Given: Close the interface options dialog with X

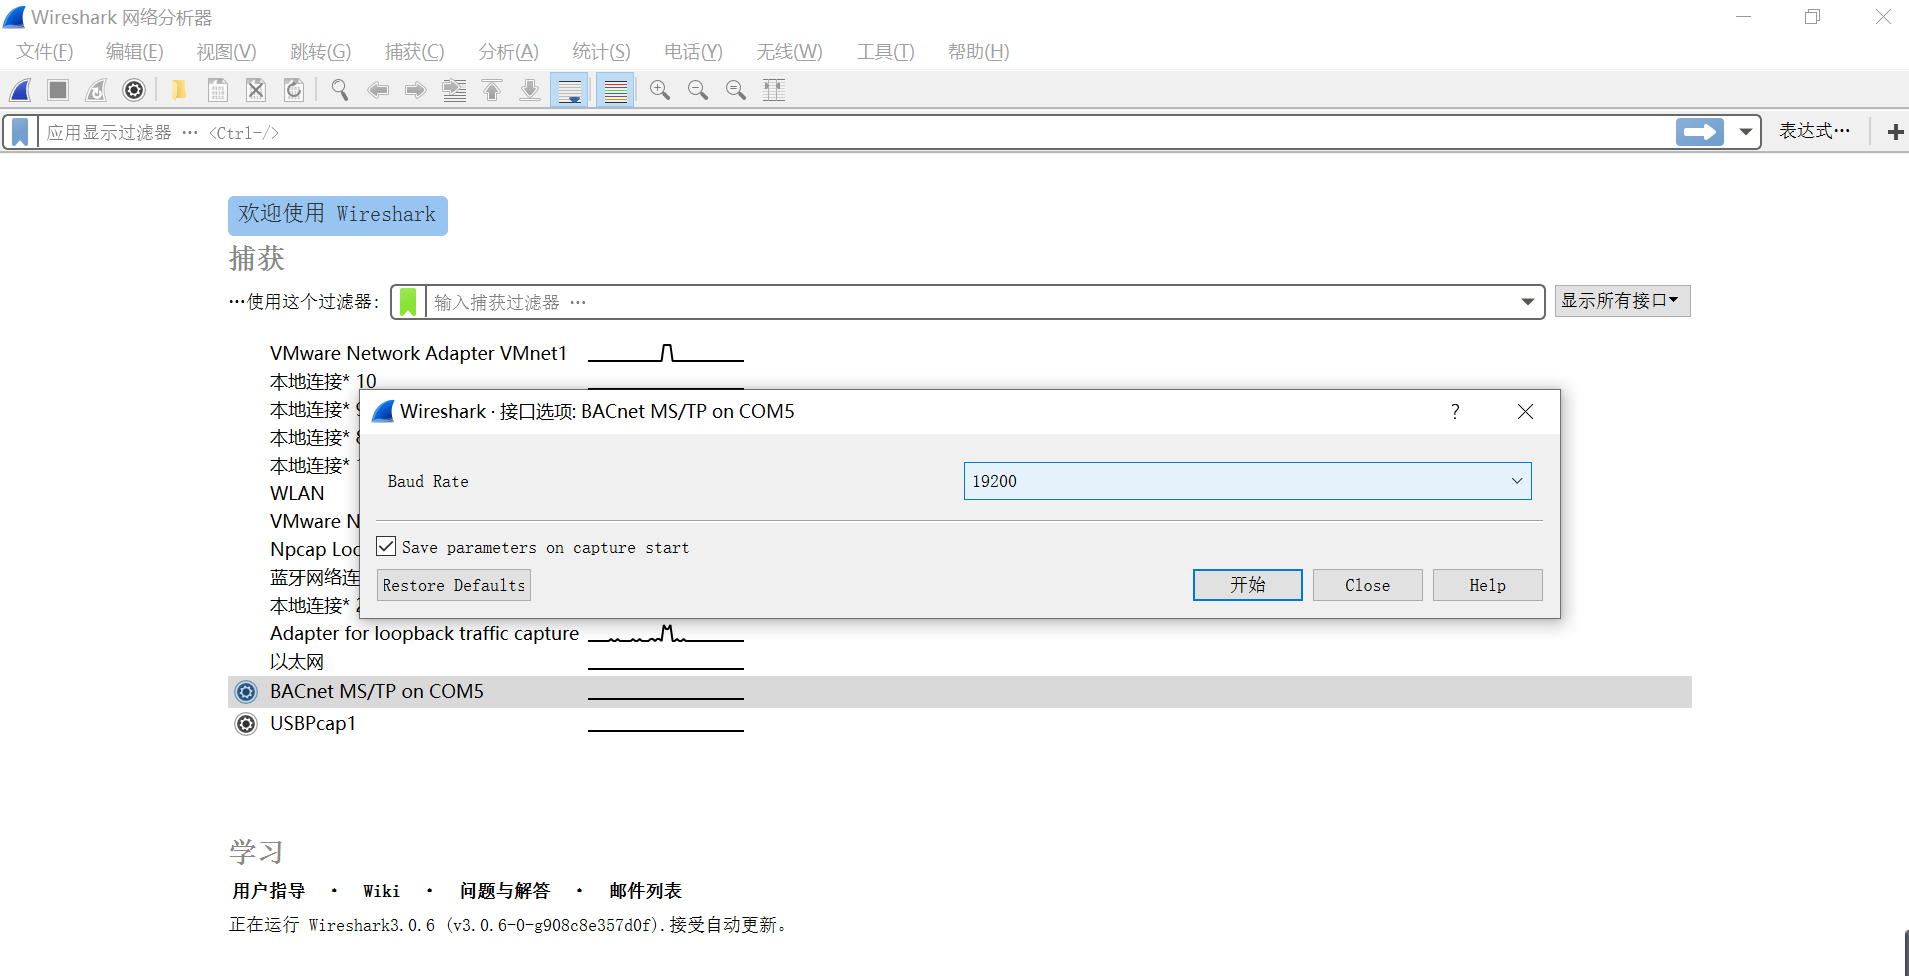Looking at the screenshot, I should 1525,411.
